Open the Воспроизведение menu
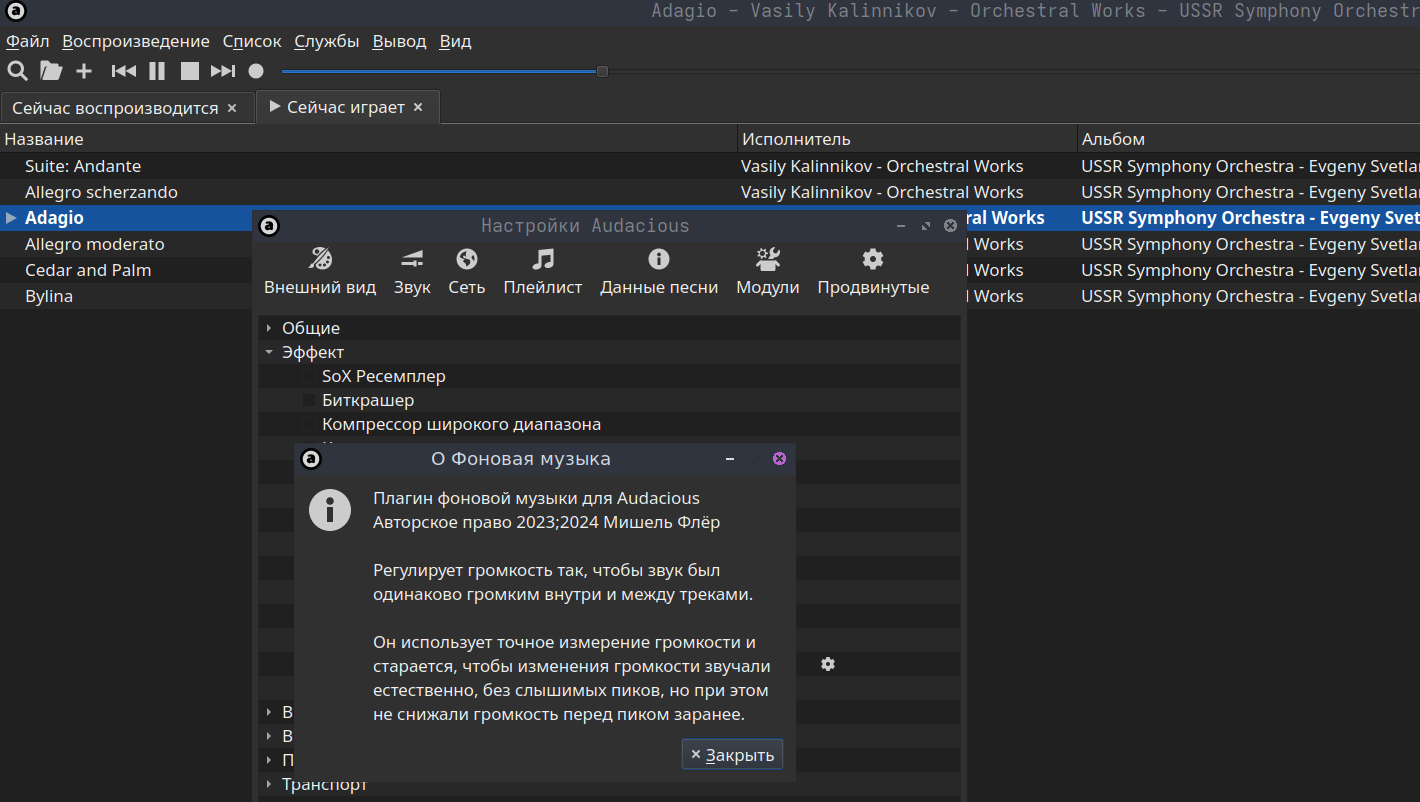Viewport: 1420px width, 802px height. pyautogui.click(x=136, y=41)
